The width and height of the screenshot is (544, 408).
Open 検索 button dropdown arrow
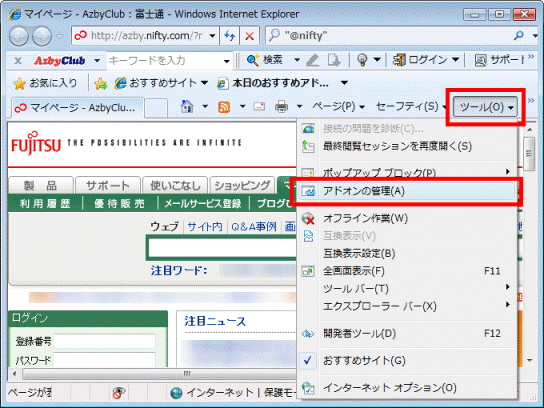pos(297,60)
